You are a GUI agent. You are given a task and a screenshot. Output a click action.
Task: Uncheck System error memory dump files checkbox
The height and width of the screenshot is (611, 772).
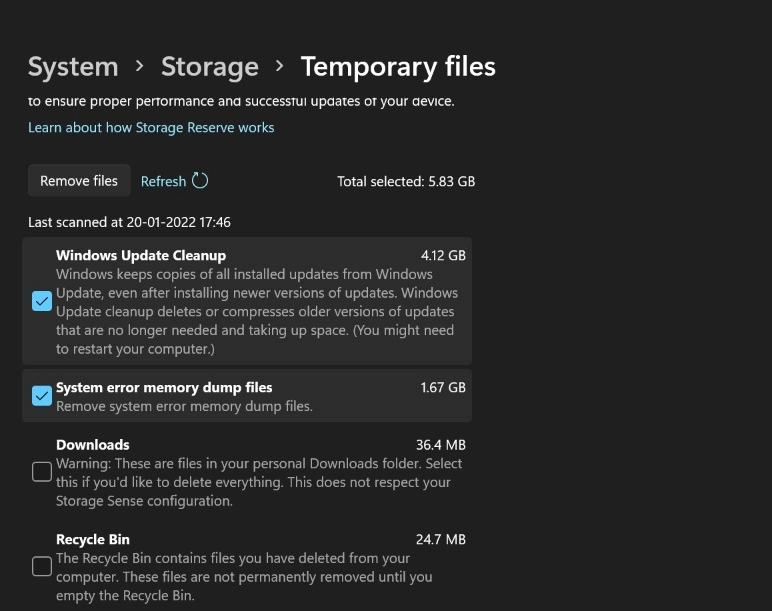[x=42, y=396]
